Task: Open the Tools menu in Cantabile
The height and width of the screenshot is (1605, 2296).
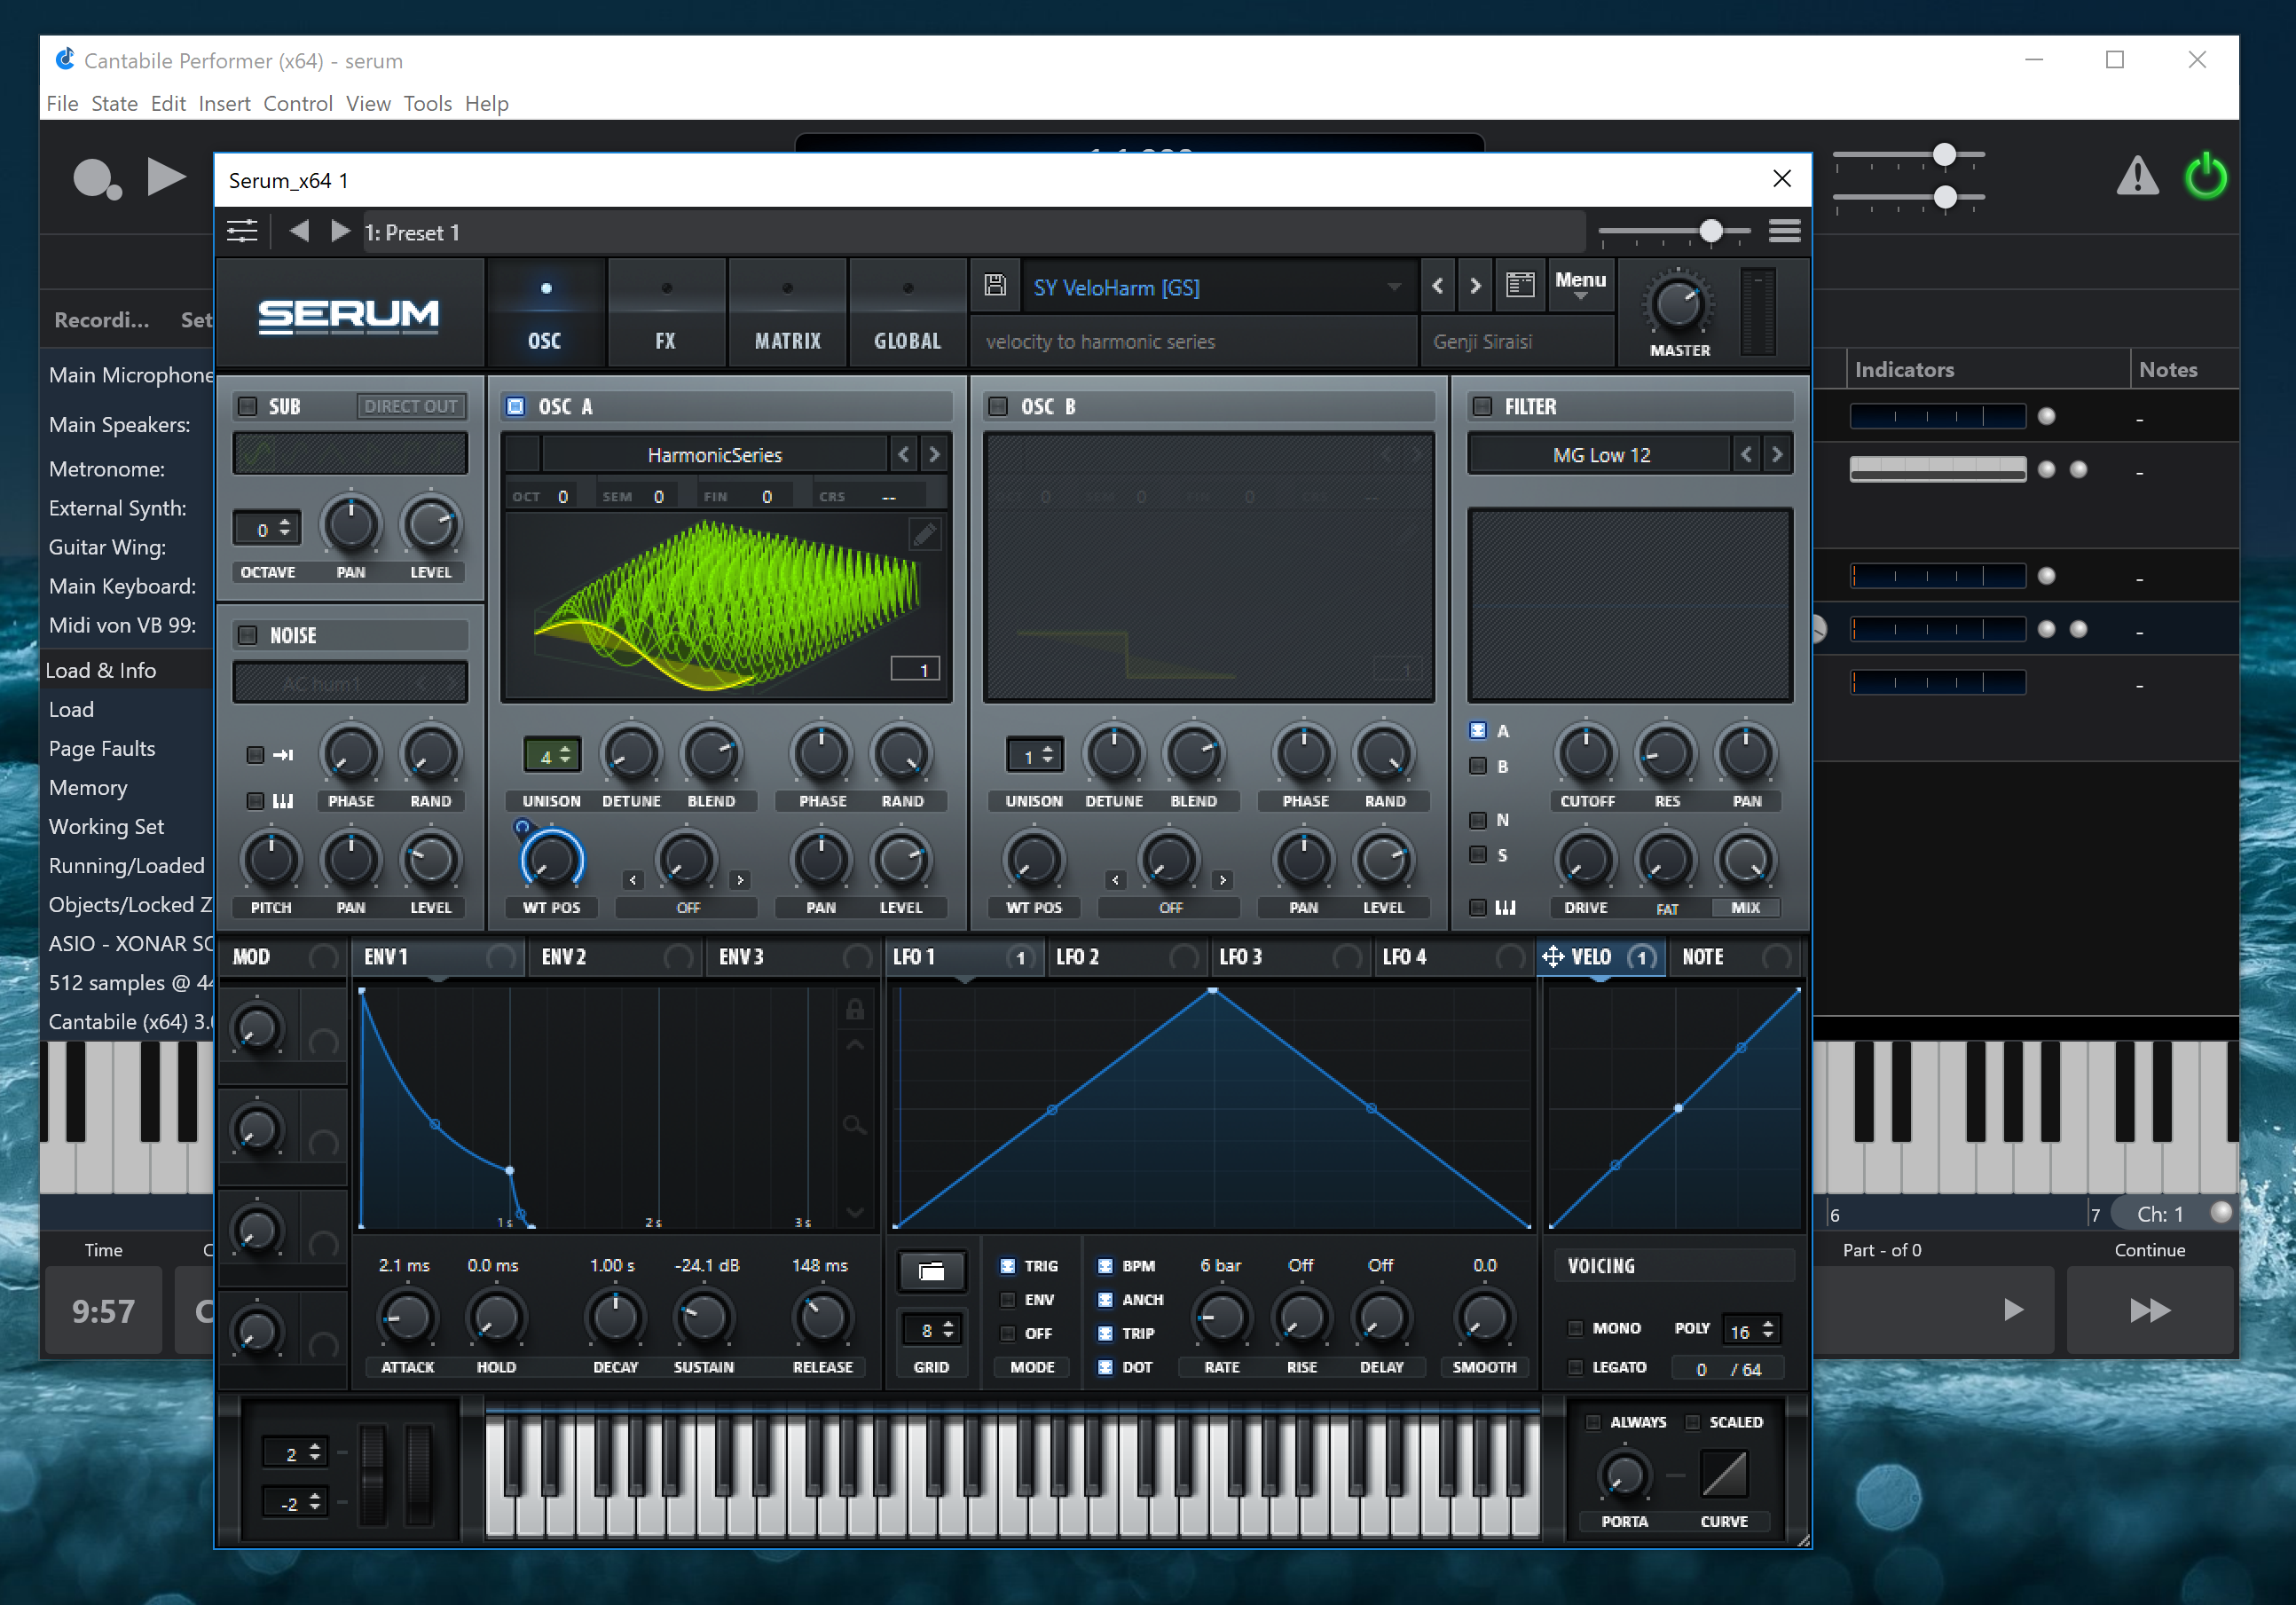Action: click(427, 103)
